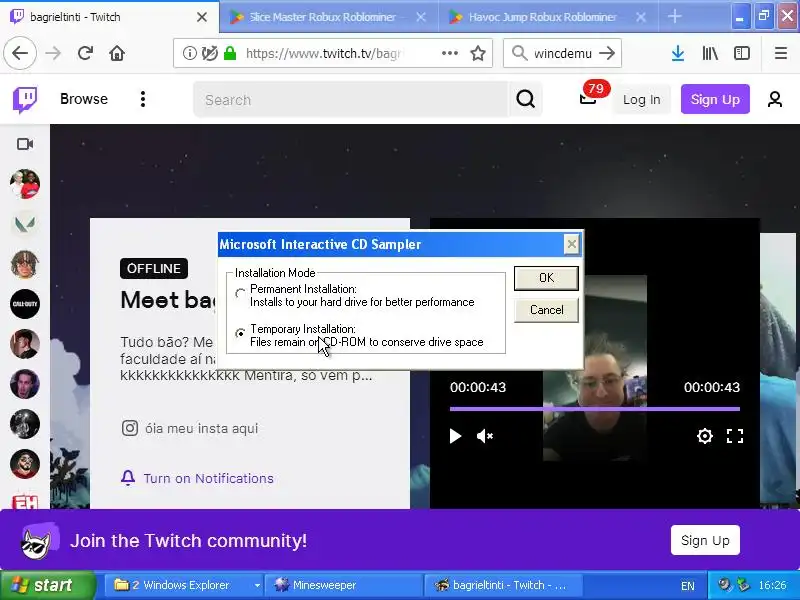The height and width of the screenshot is (600, 800).
Task: Open a new browser tab with plus
Action: (x=674, y=17)
